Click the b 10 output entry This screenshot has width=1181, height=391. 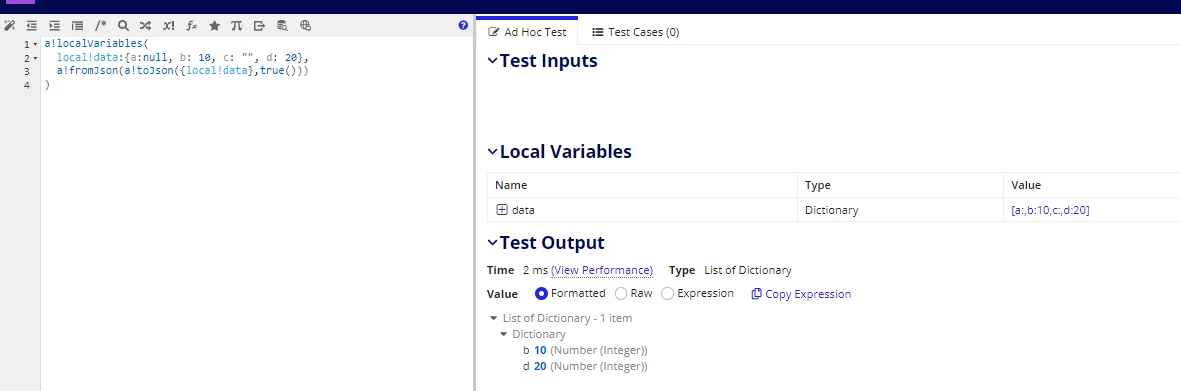coord(585,350)
